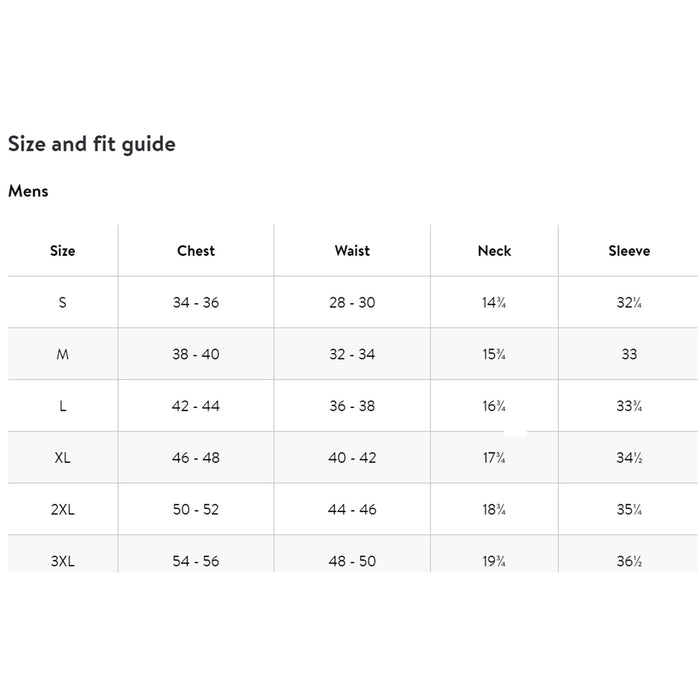Select the Mens section label

point(28,191)
